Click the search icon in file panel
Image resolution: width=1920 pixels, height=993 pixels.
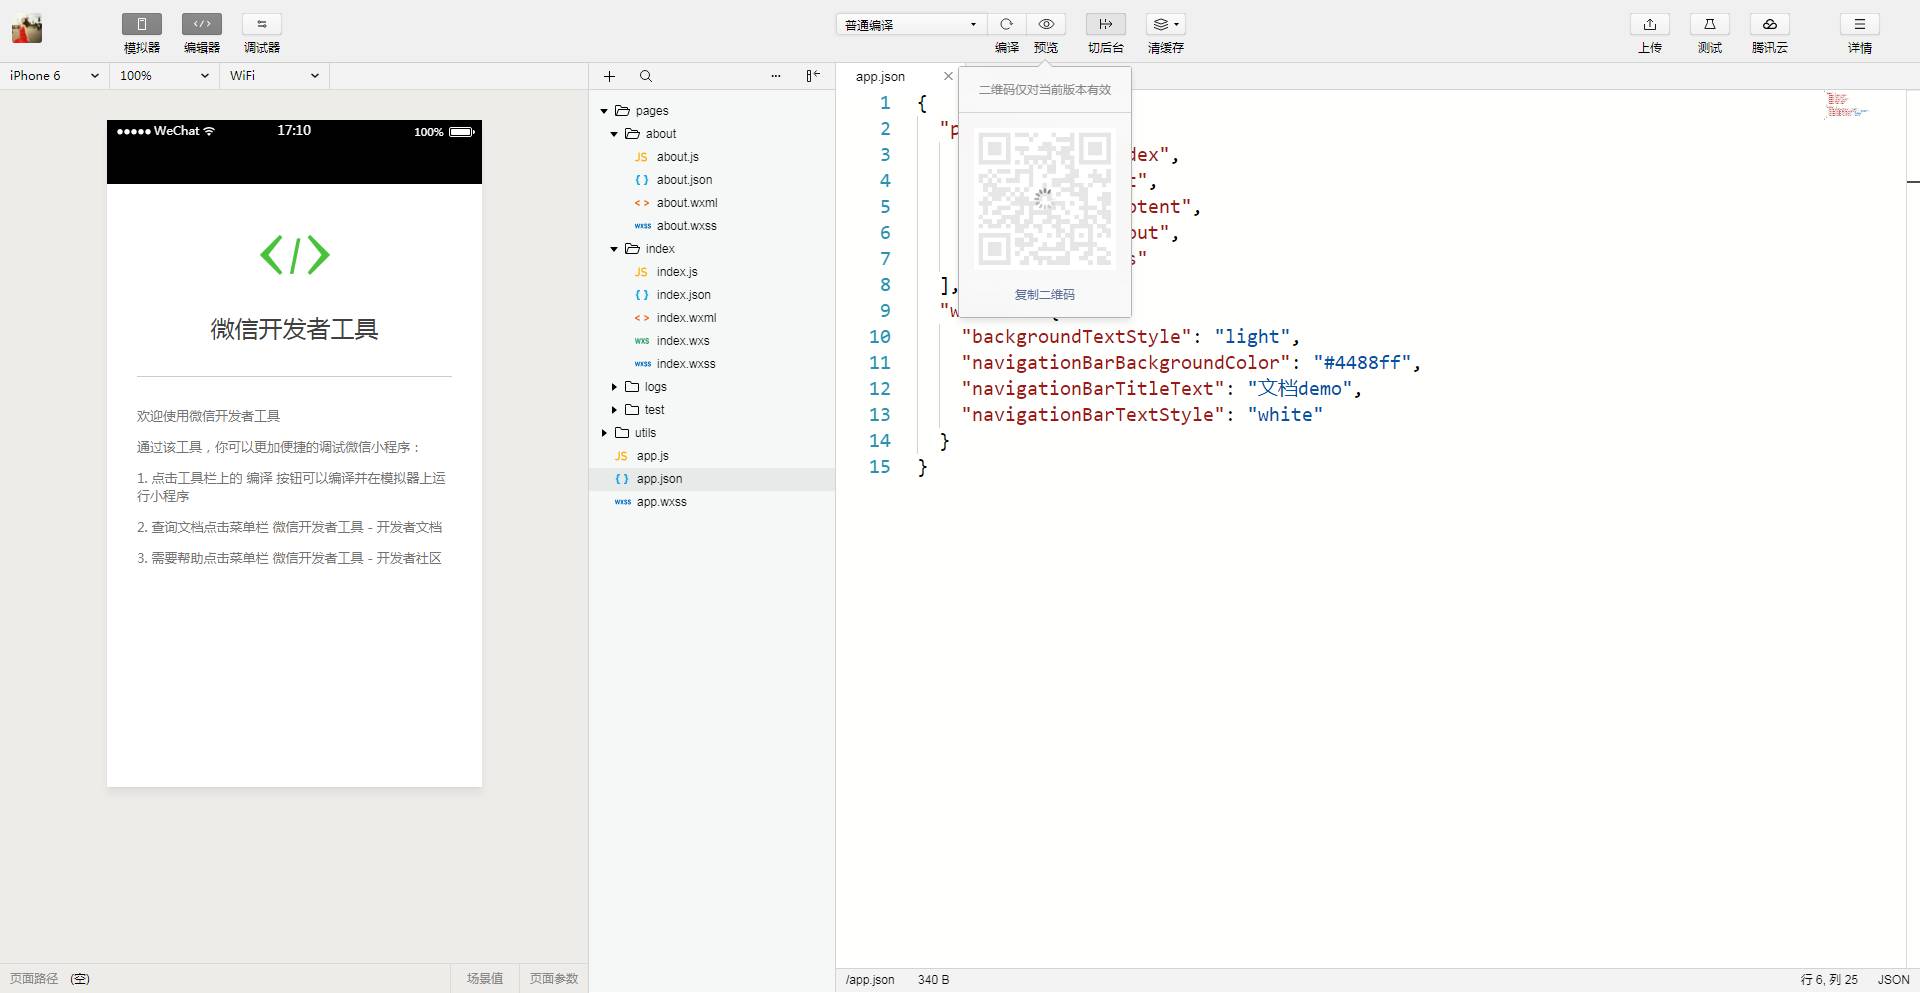646,76
